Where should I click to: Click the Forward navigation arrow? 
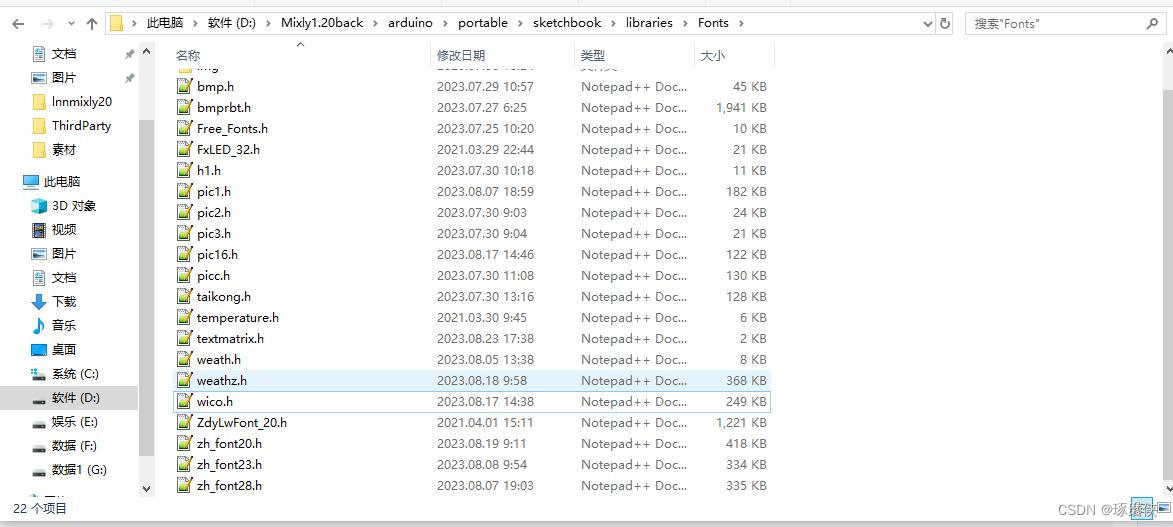[46, 24]
